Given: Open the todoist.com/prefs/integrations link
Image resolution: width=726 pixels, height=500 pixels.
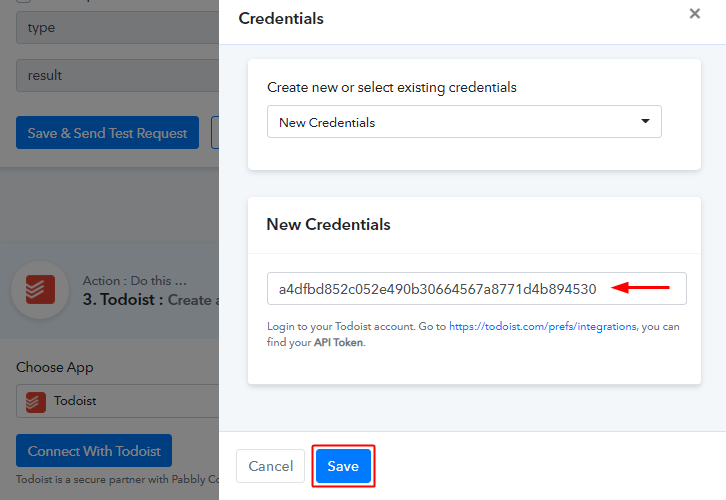Looking at the screenshot, I should pos(543,326).
